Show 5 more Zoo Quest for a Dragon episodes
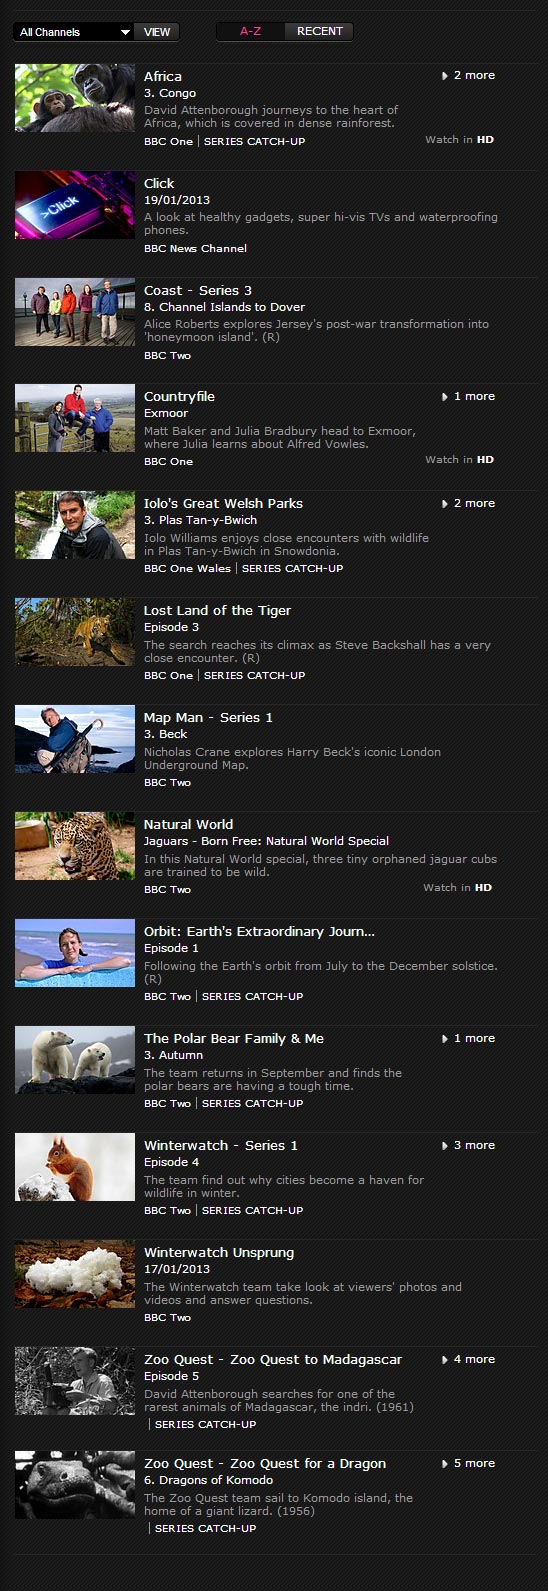Screen dimensions: 548x1591 click(468, 1463)
